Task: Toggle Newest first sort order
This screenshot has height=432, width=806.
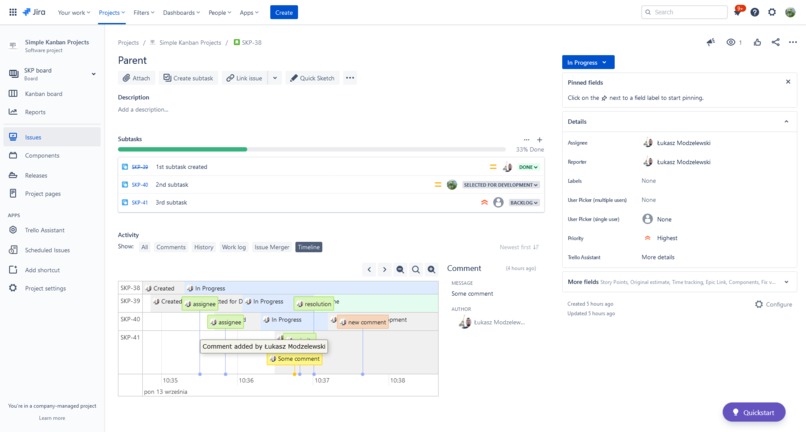Action: click(519, 247)
